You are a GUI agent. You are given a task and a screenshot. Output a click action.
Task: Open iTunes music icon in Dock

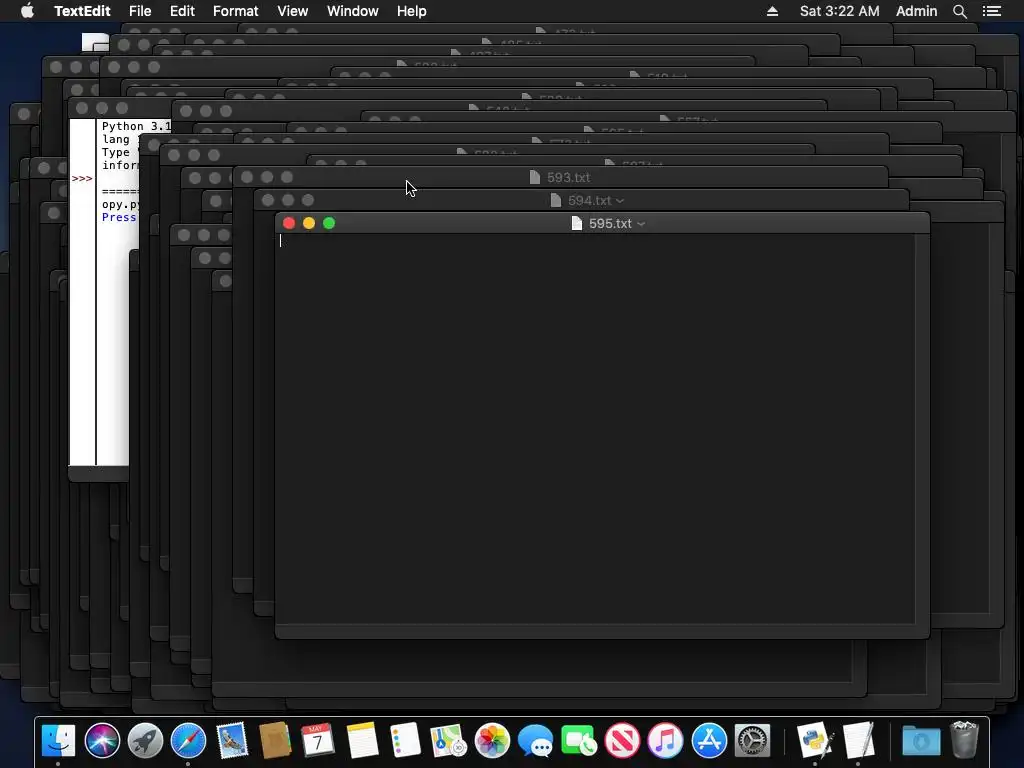pos(665,741)
